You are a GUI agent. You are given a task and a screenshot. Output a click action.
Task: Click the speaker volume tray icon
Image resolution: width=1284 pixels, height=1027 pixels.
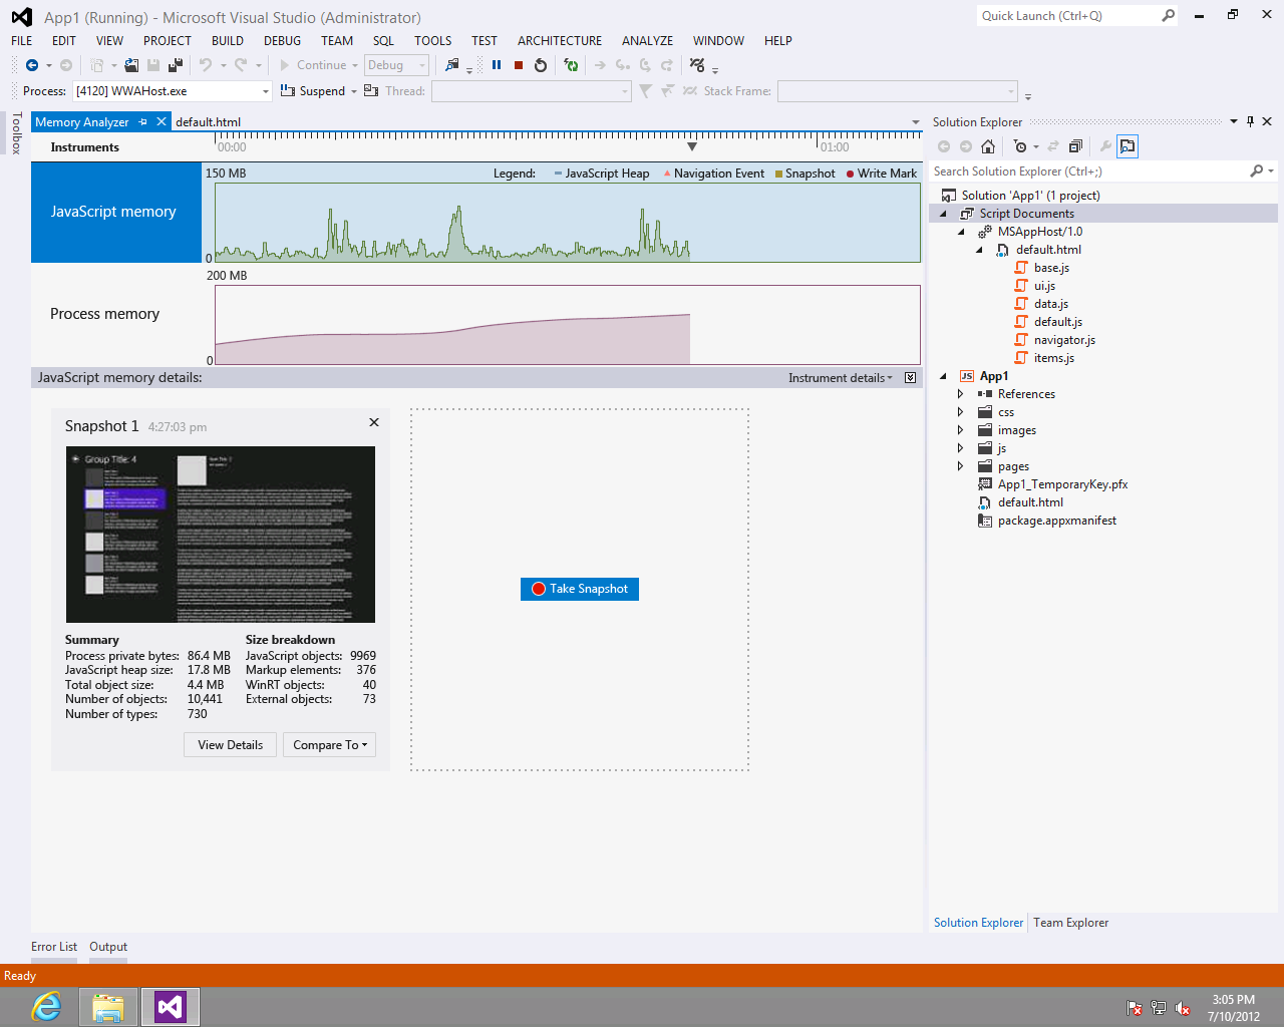click(x=1183, y=1008)
